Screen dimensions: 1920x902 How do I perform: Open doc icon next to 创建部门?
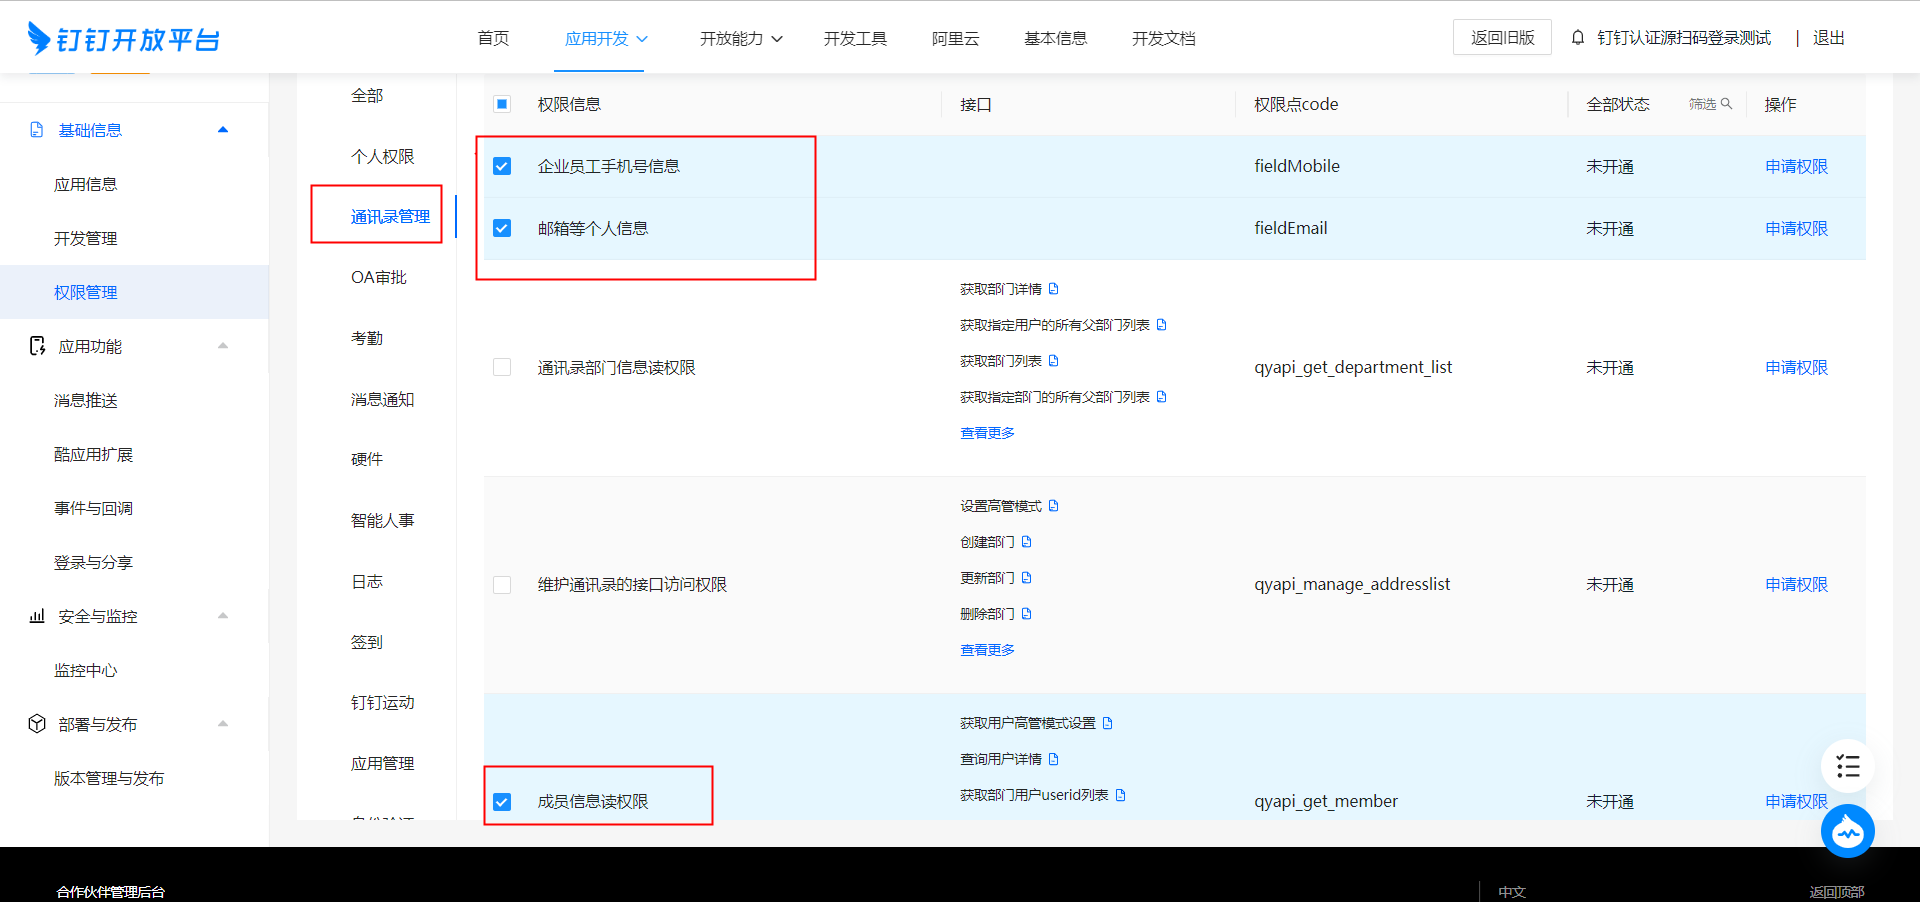coord(1026,542)
